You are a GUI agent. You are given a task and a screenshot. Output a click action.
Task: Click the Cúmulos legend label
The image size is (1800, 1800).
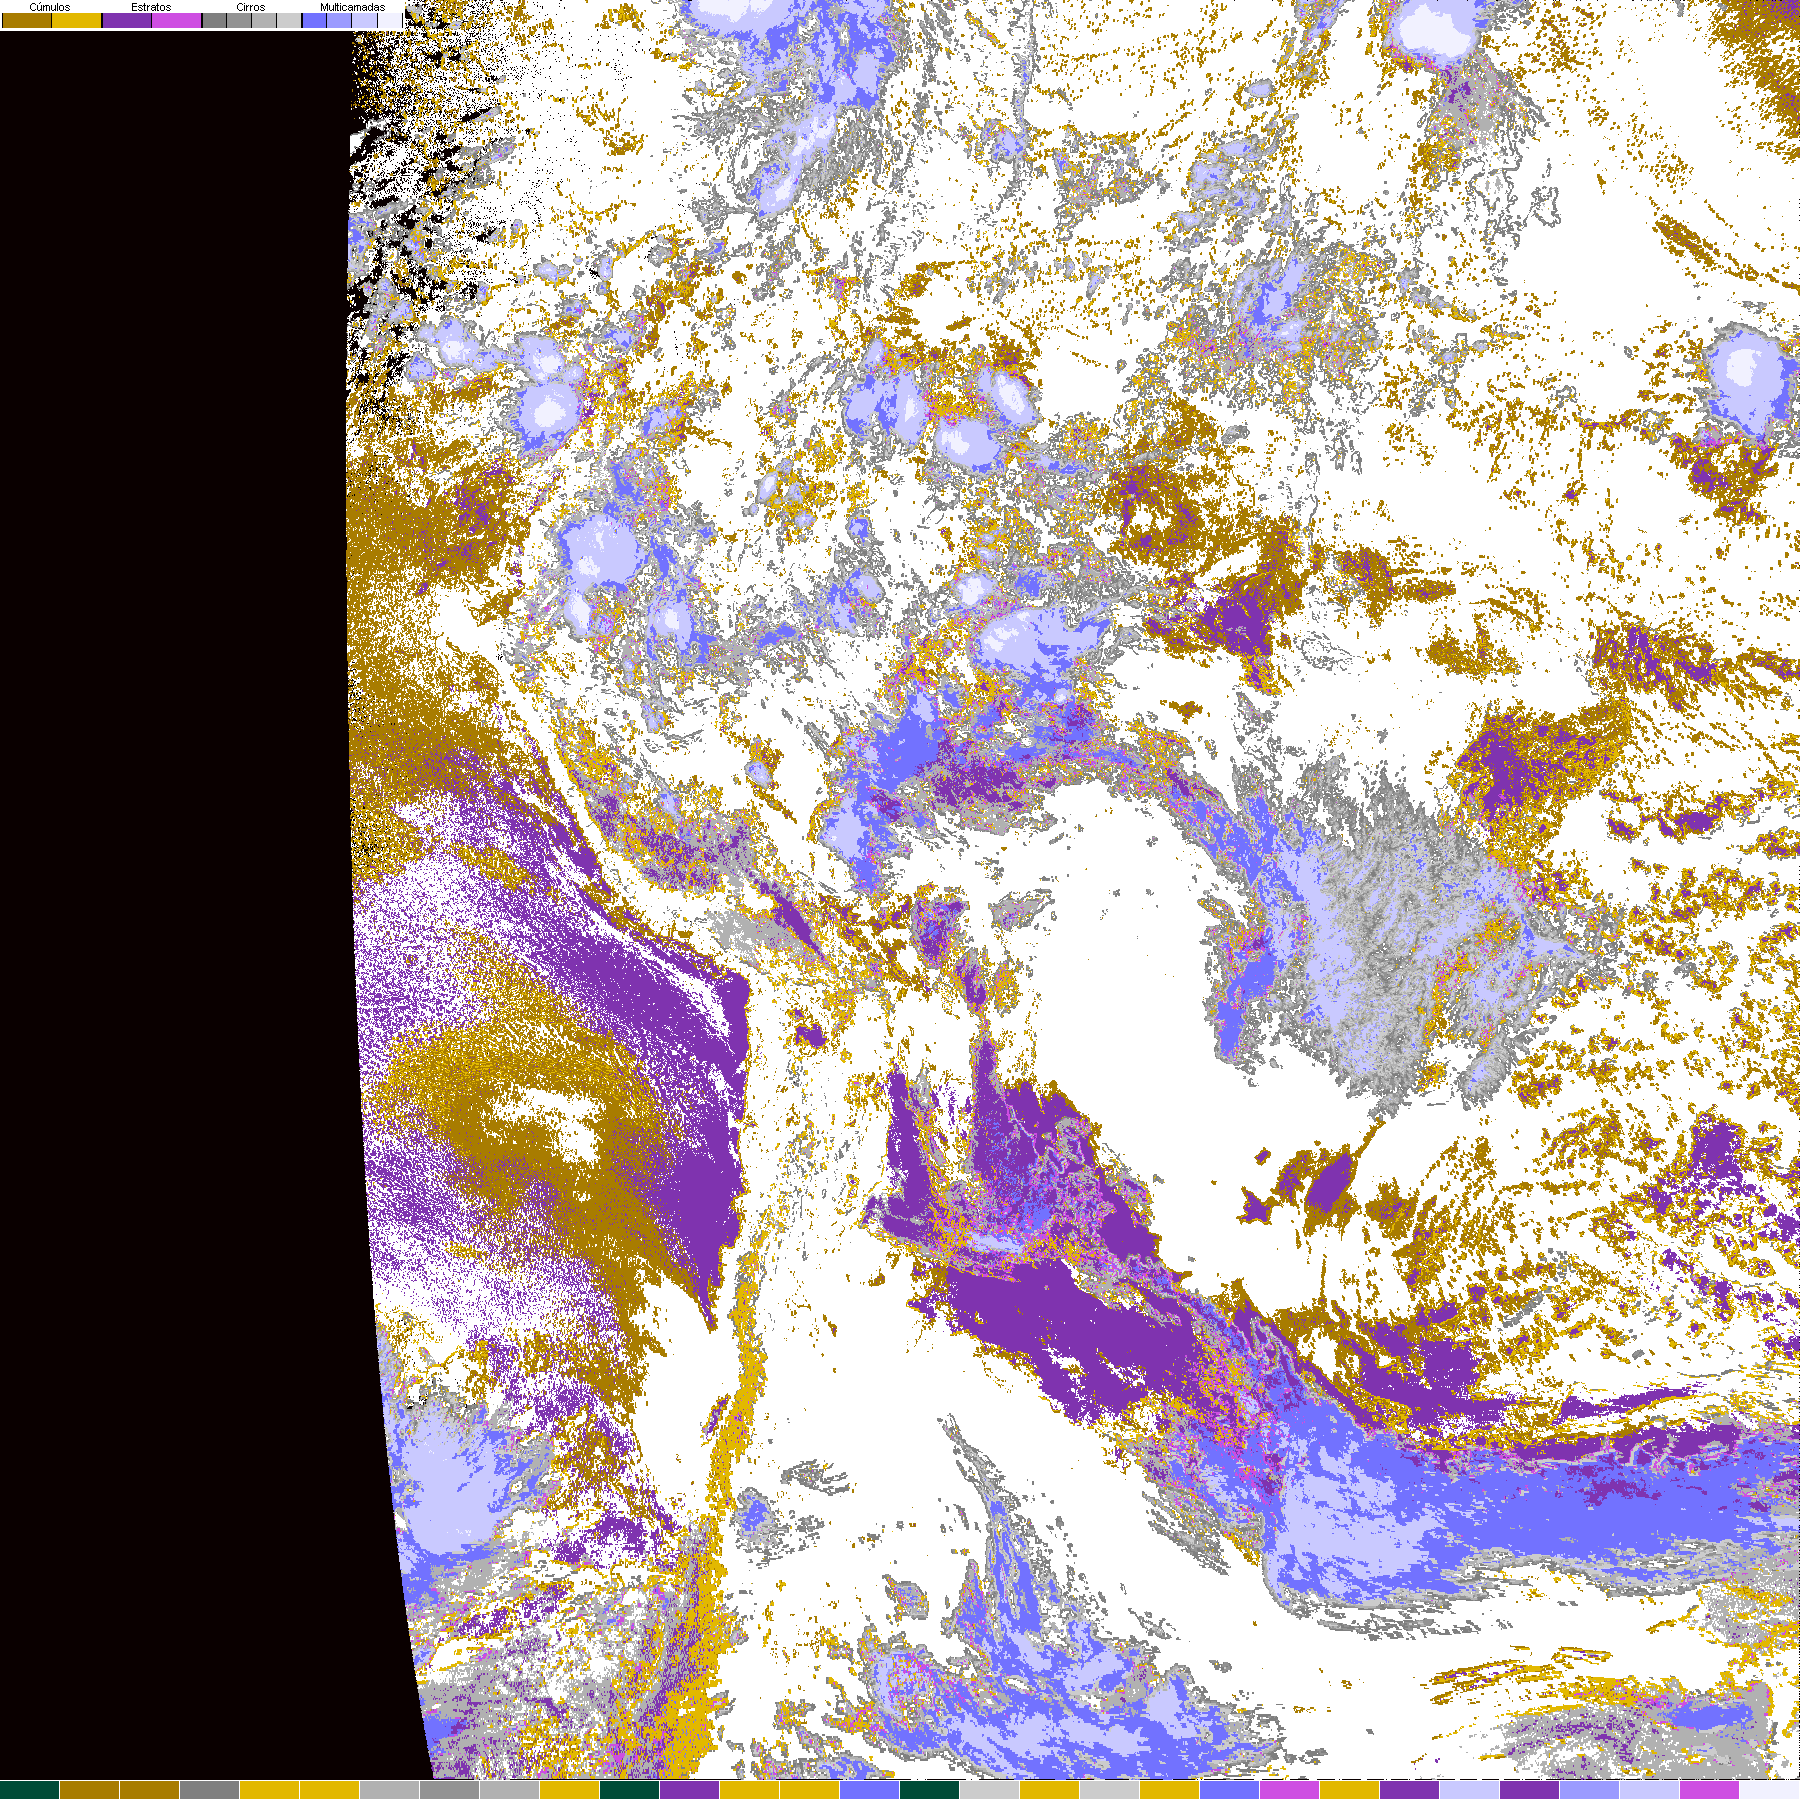(x=50, y=7)
